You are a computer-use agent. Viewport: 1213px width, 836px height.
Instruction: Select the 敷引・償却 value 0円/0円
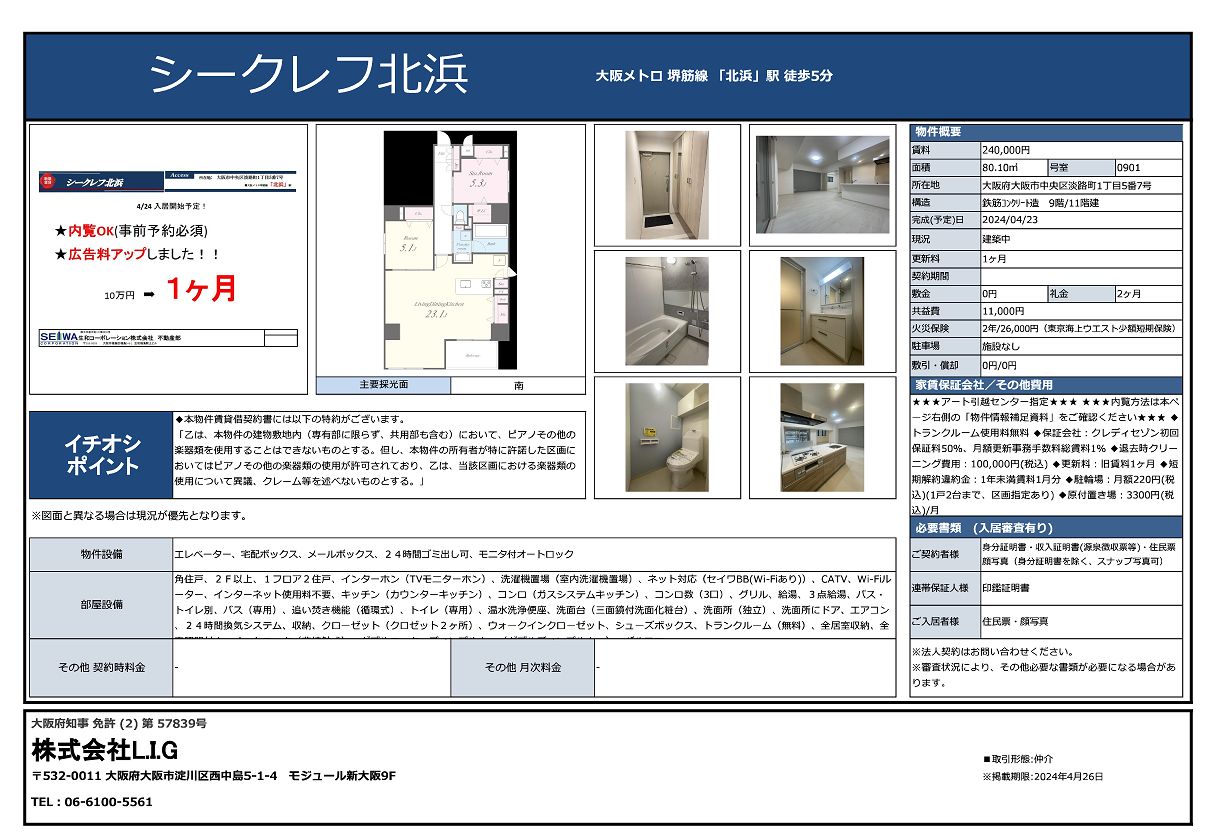[1000, 365]
